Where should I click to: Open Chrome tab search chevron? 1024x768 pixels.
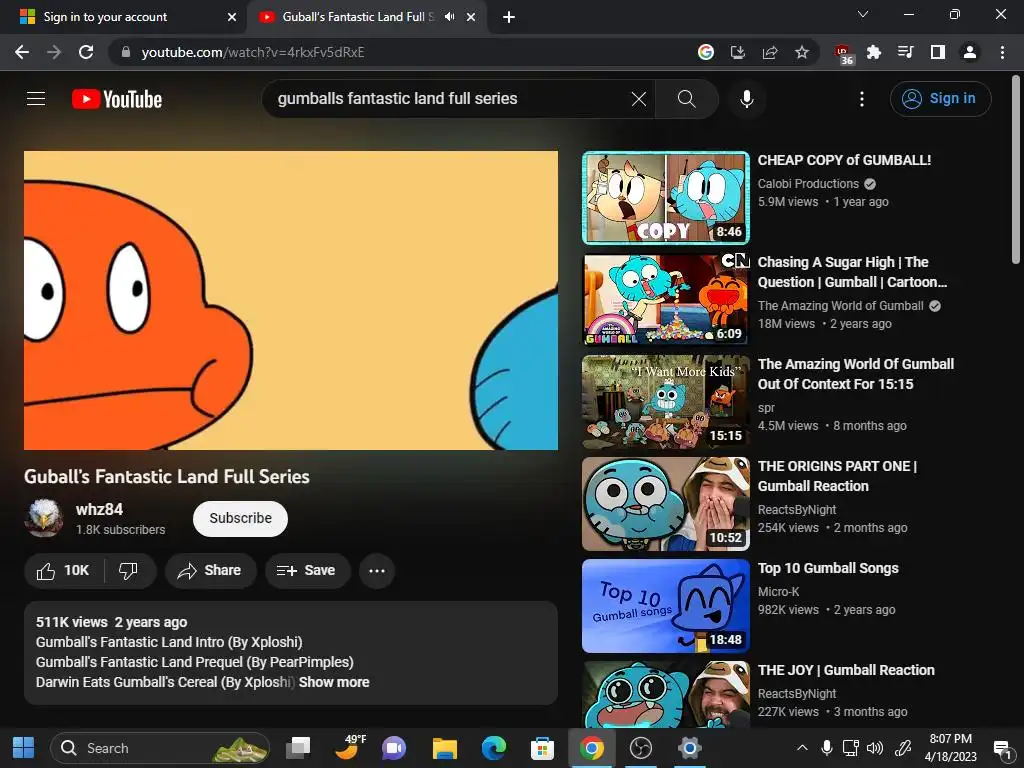[x=863, y=14]
